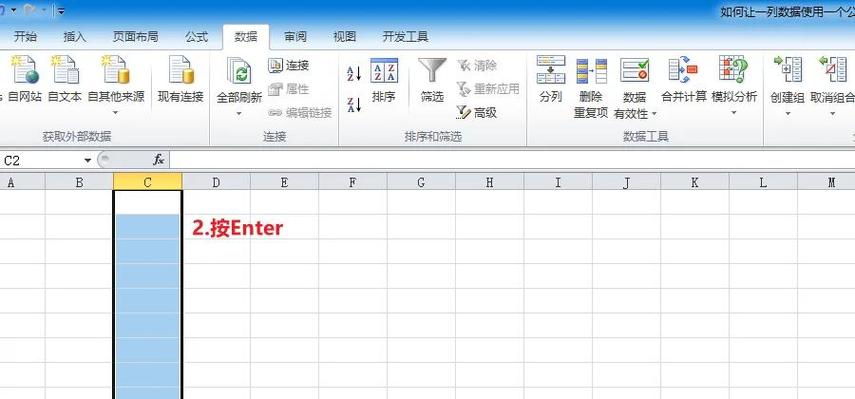Viewport: 855px width, 399px height.
Task: Select column header M
Action: (826, 182)
